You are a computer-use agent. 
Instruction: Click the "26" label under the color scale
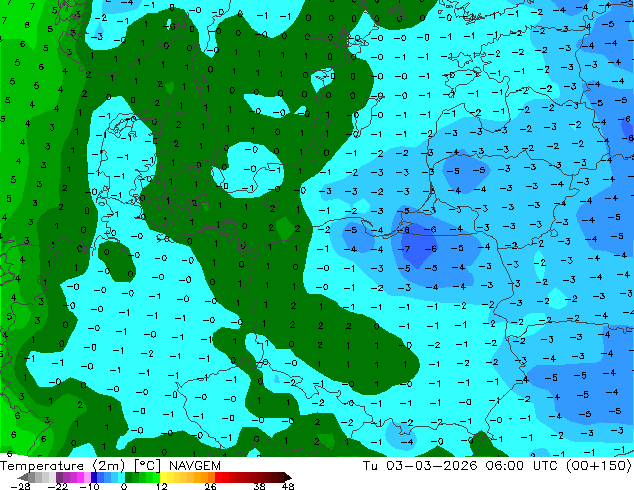click(x=210, y=486)
